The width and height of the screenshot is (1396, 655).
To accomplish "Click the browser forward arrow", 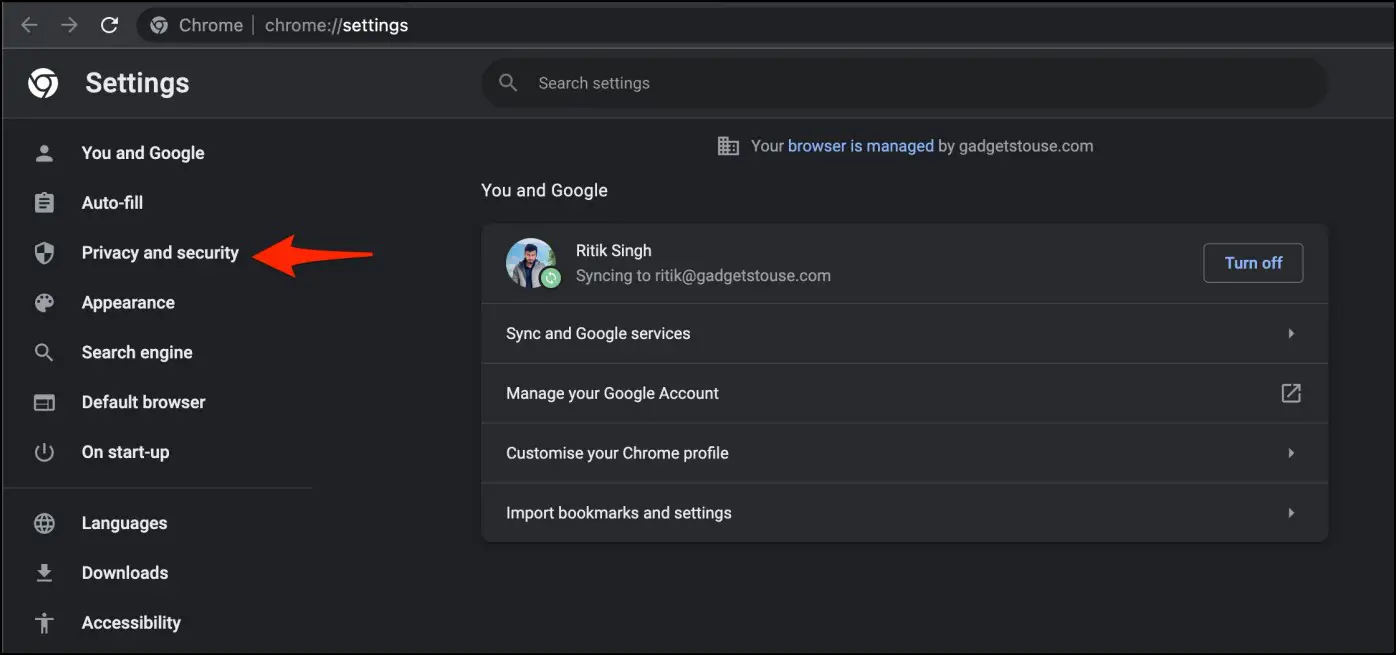I will click(69, 26).
